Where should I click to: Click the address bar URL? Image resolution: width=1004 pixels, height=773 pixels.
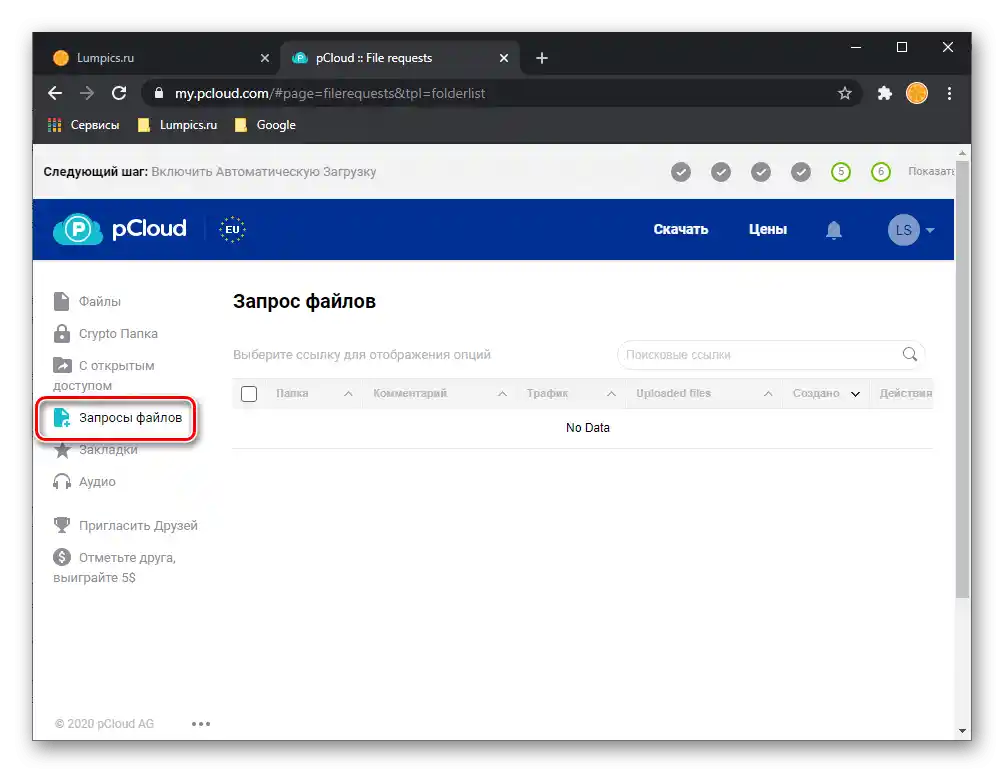pyautogui.click(x=330, y=94)
